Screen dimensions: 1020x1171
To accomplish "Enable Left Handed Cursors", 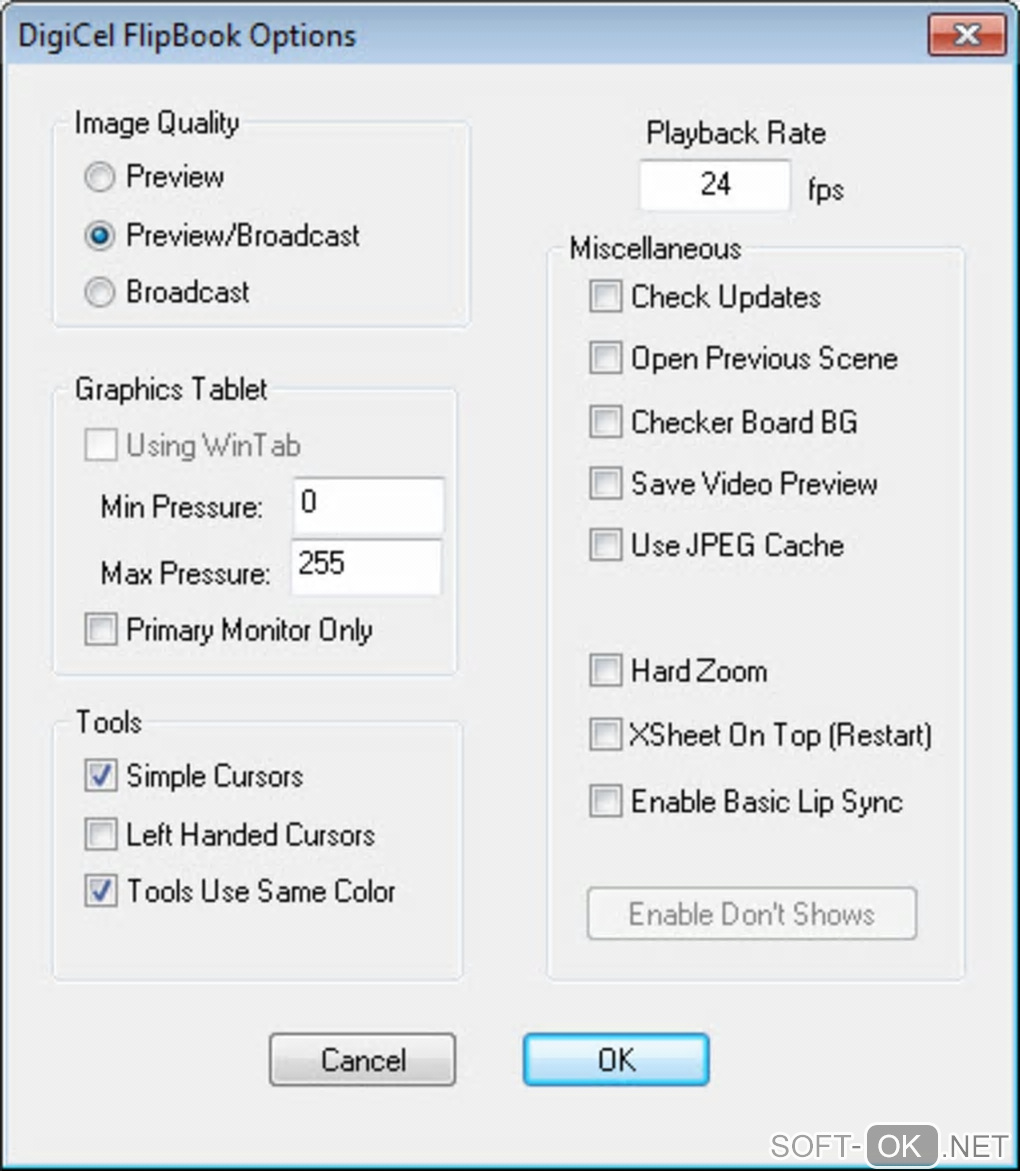I will [x=101, y=835].
